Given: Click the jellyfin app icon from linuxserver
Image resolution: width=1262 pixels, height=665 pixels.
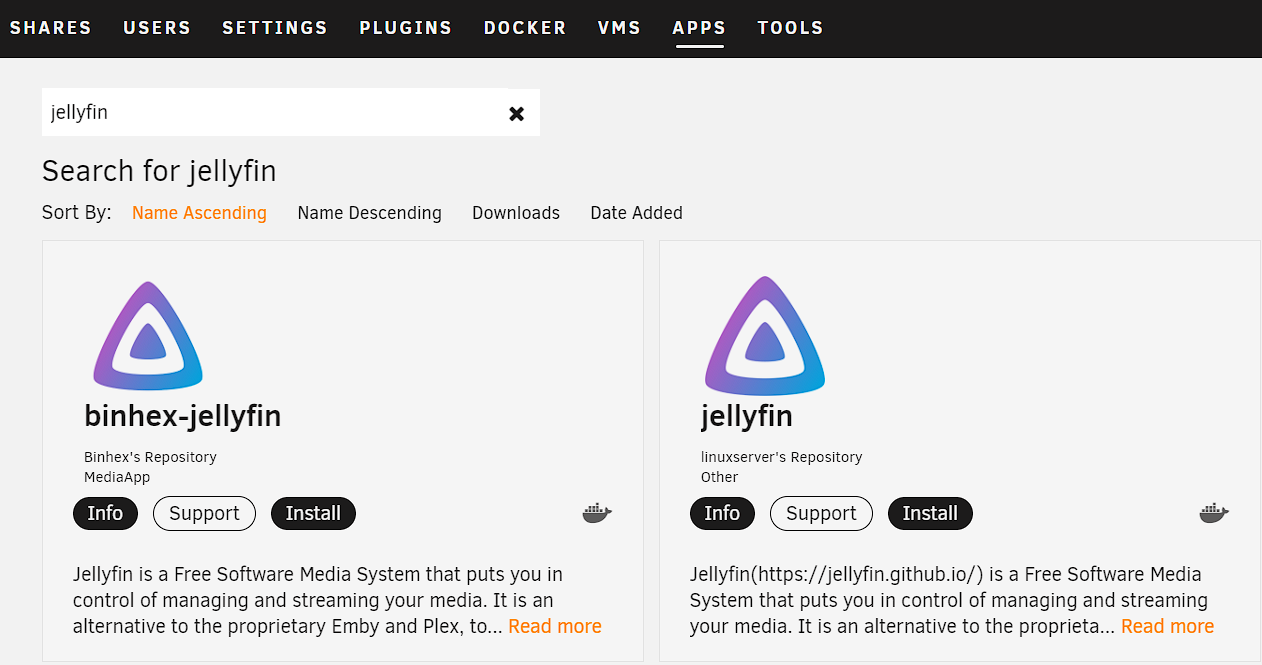Looking at the screenshot, I should pyautogui.click(x=764, y=337).
